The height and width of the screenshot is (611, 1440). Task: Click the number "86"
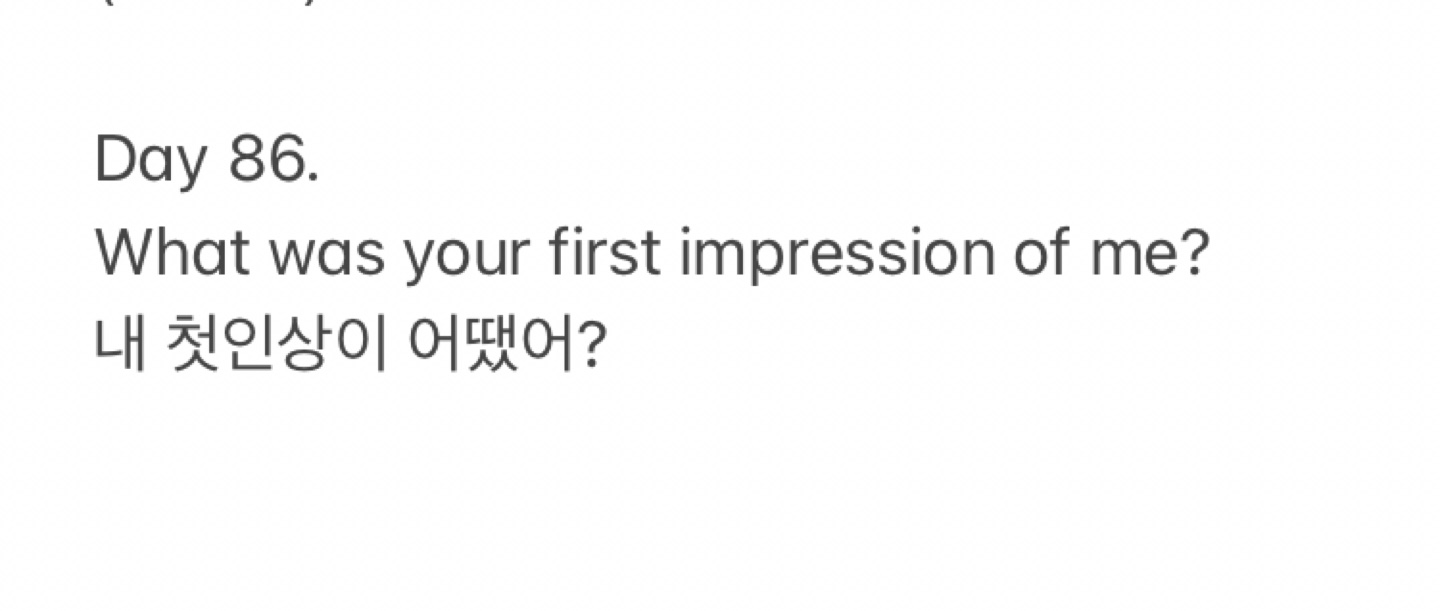266,159
